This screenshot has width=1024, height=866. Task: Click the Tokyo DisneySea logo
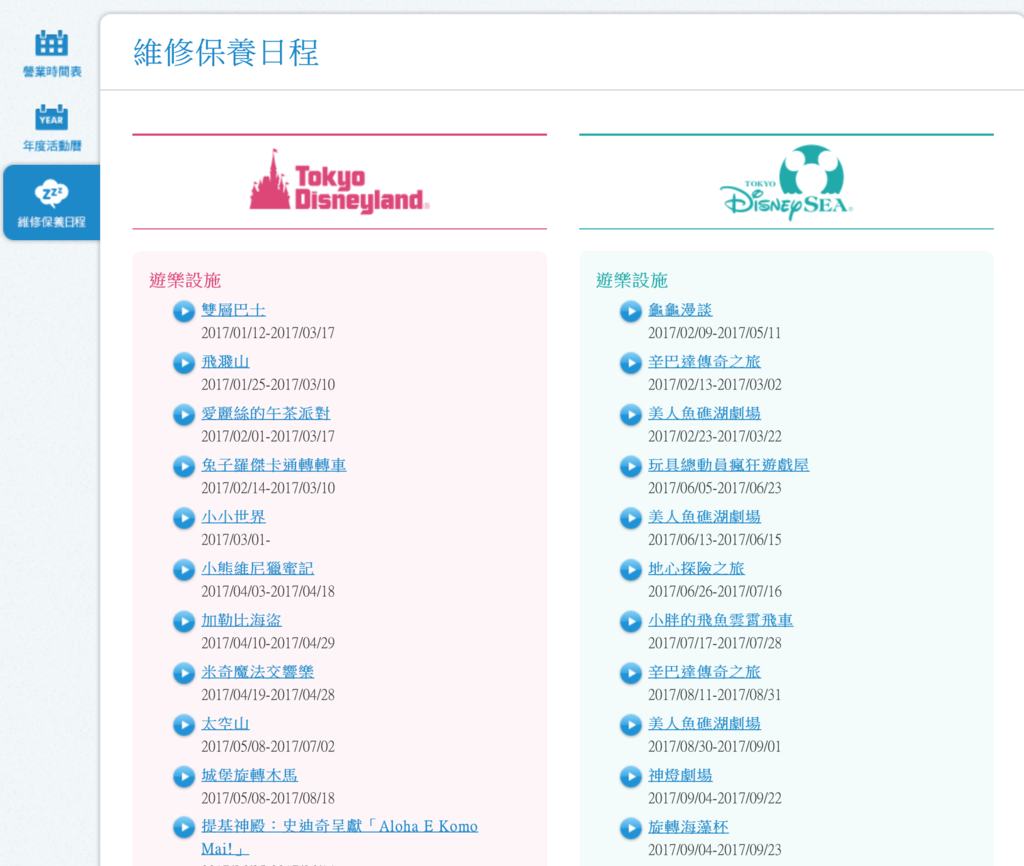pos(786,183)
